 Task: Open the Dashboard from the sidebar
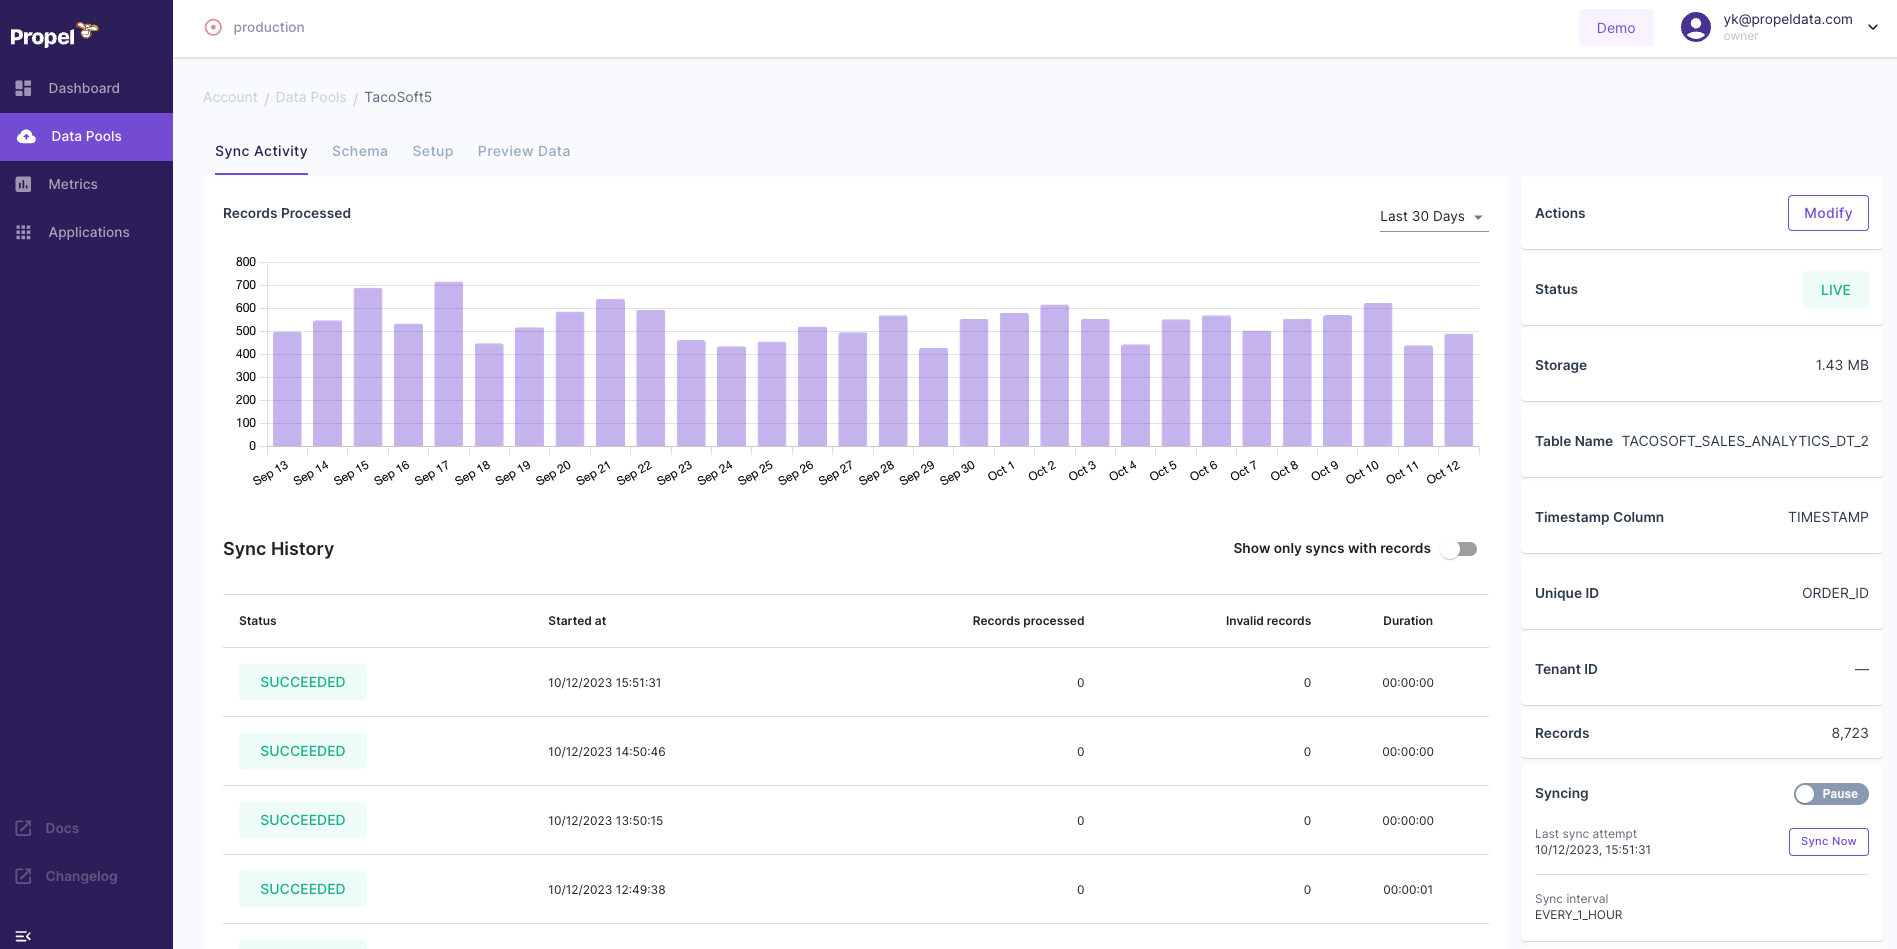(x=84, y=88)
